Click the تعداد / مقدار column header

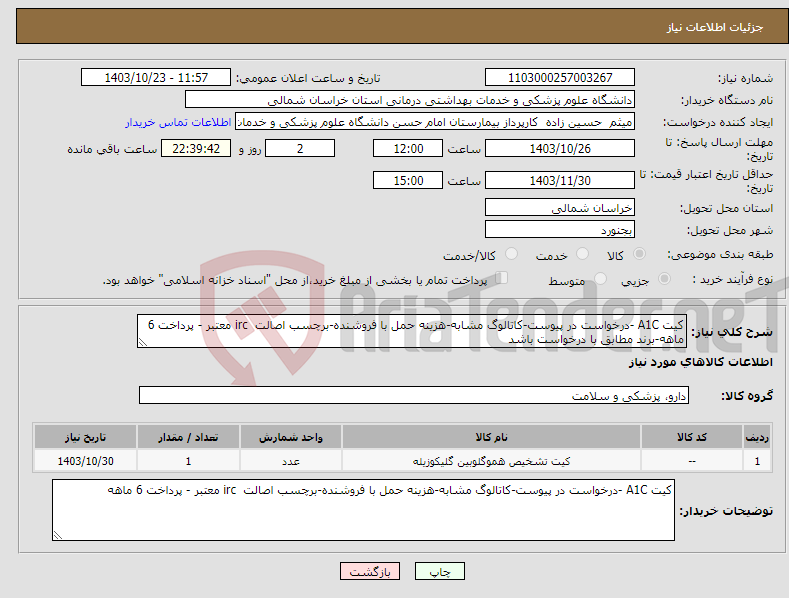(x=188, y=437)
